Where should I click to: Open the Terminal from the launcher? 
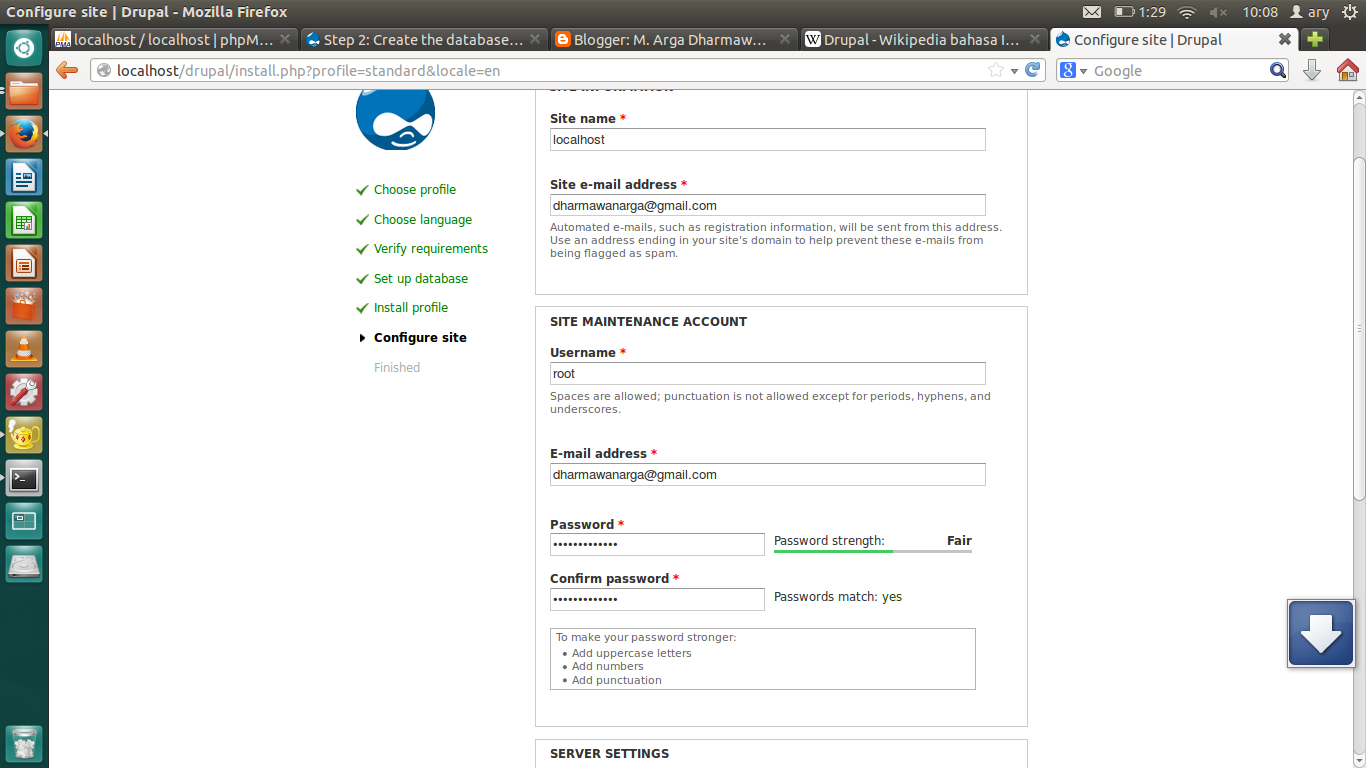[x=24, y=478]
